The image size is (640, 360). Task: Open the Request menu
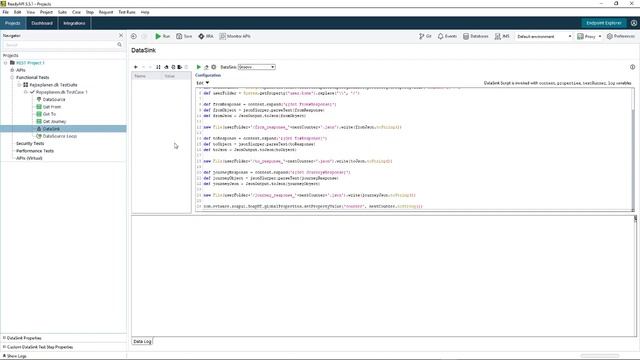pos(106,12)
